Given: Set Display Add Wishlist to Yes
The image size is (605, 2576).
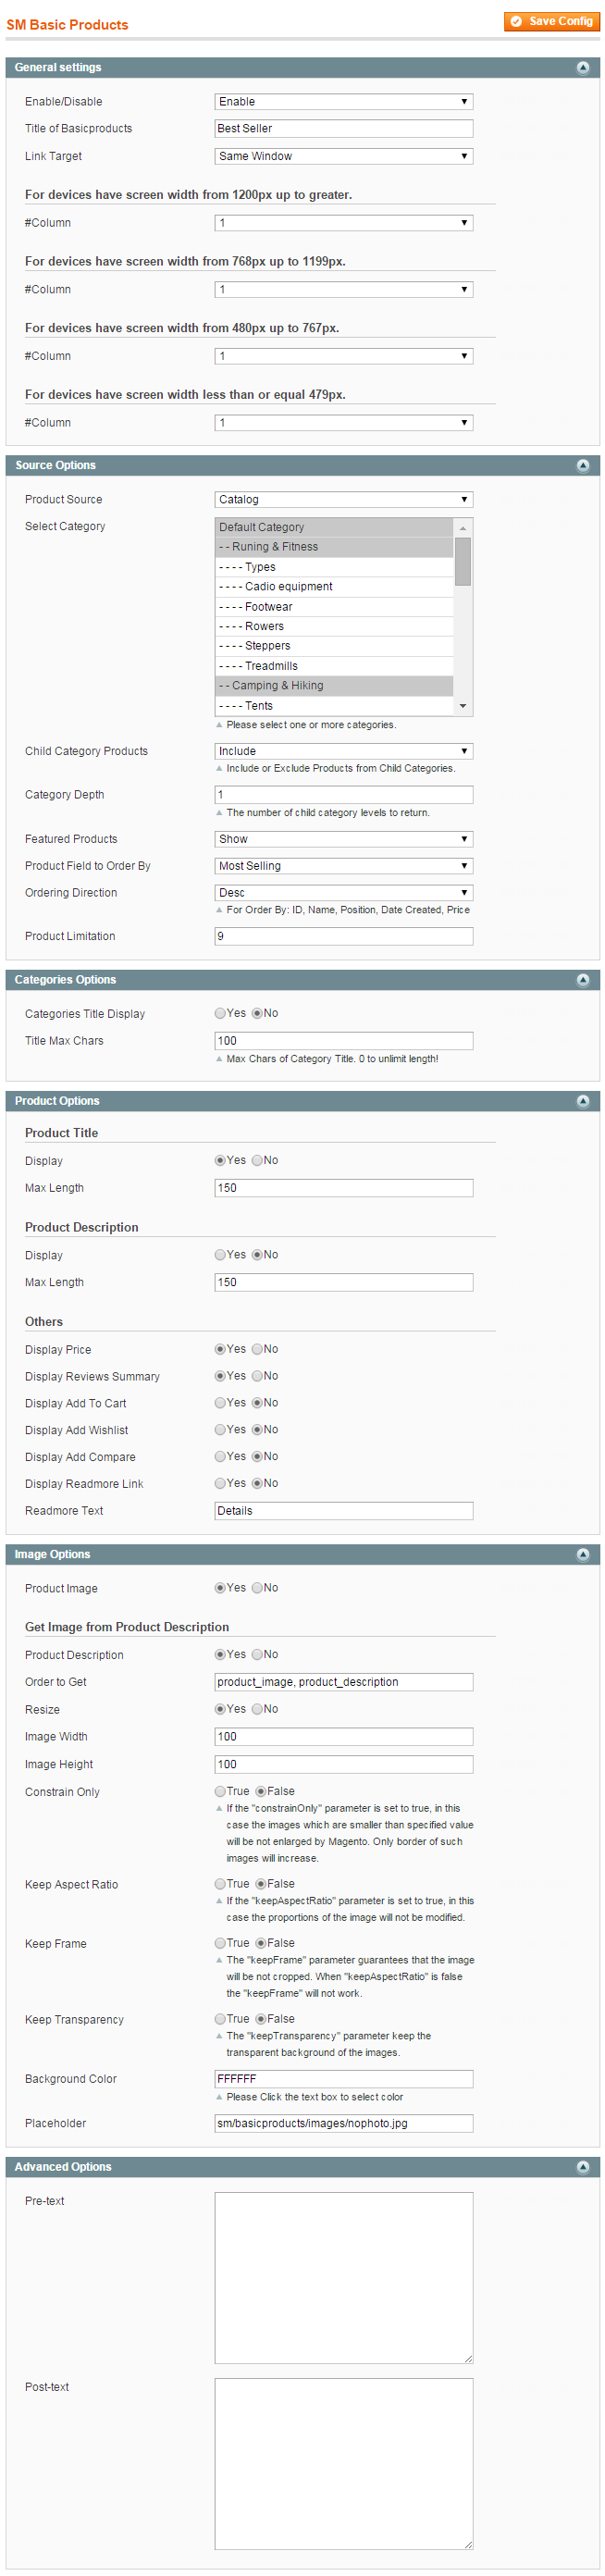Looking at the screenshot, I should click(x=220, y=1430).
